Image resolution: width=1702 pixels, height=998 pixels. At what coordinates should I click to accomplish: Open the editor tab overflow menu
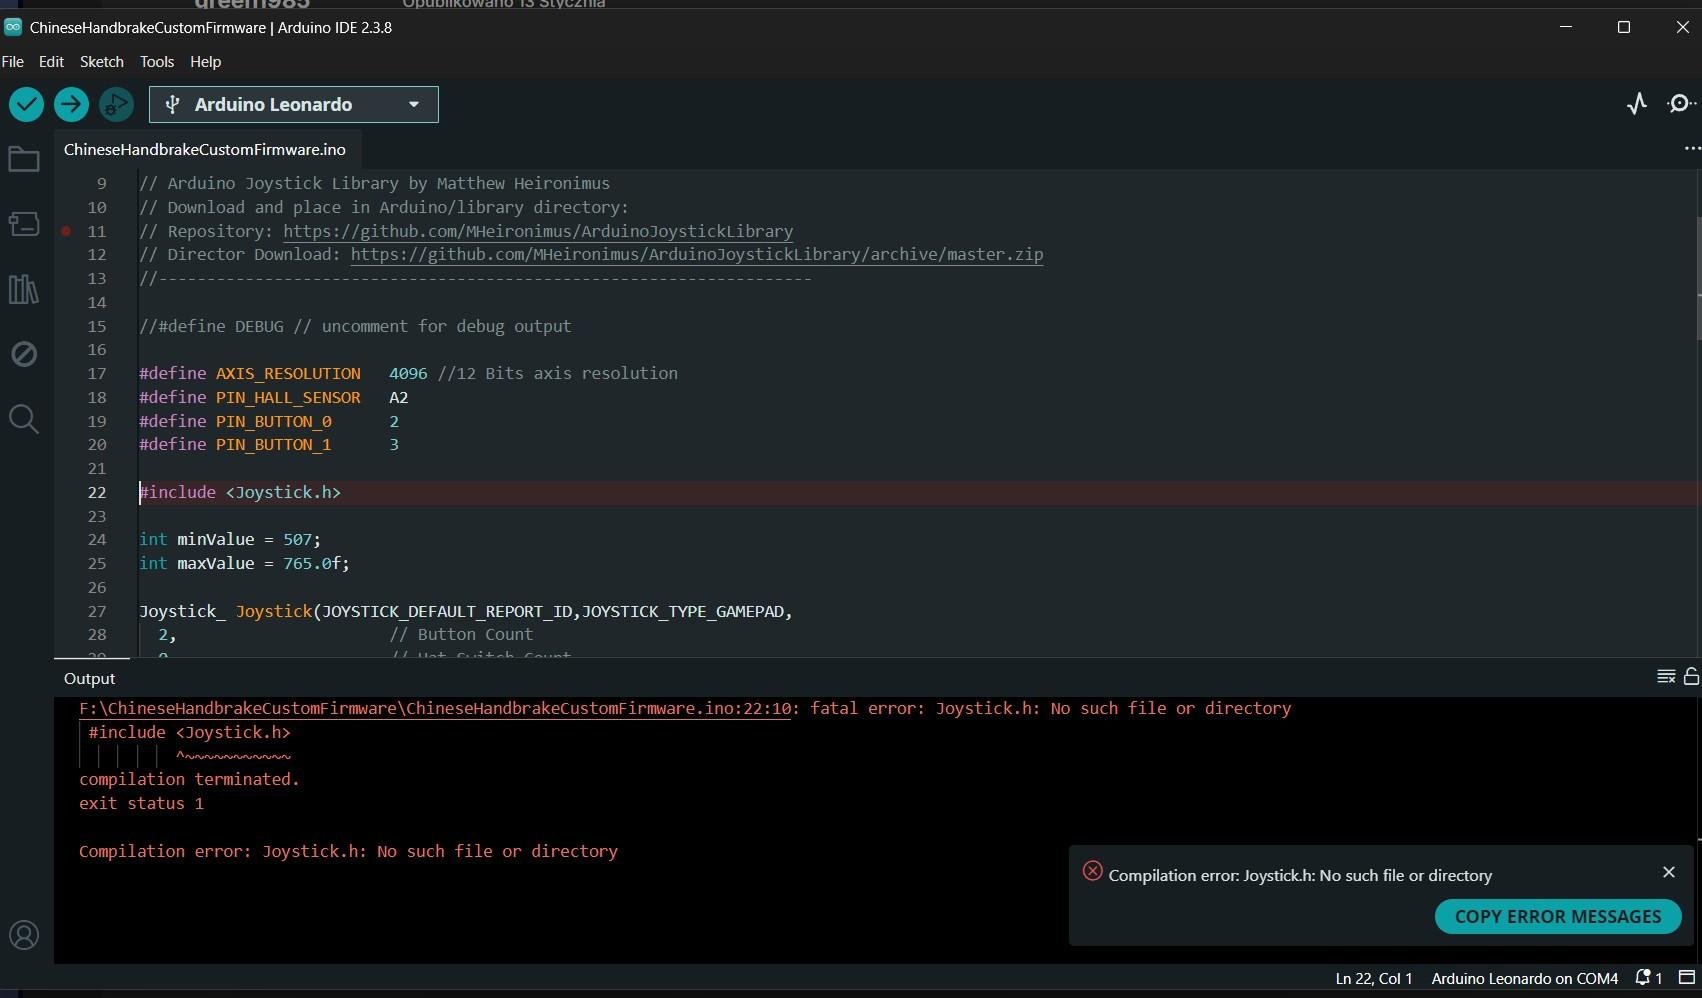pos(1691,149)
